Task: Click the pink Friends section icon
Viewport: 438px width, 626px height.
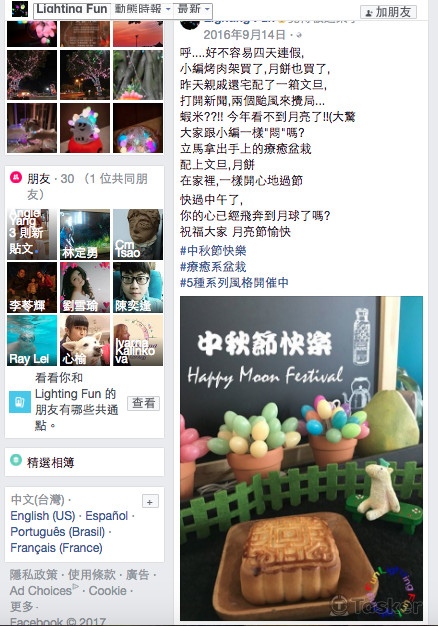Action: click(x=16, y=177)
